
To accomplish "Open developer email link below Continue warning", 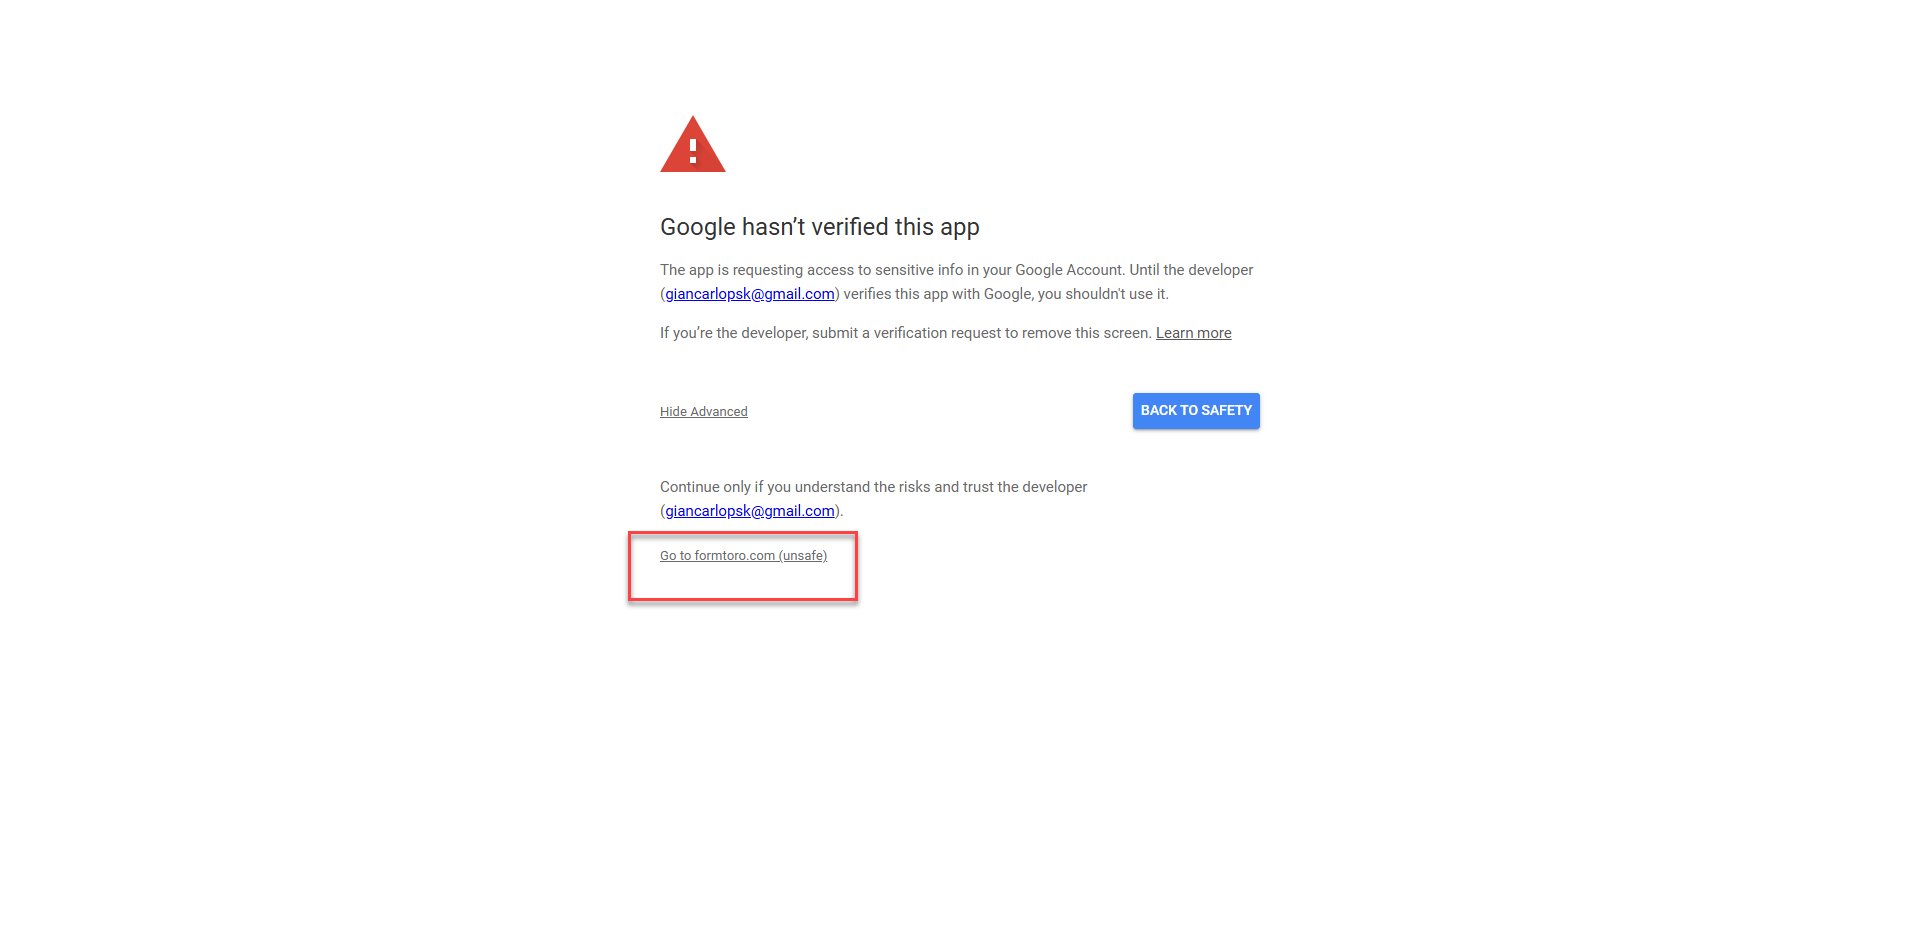I will coord(750,511).
